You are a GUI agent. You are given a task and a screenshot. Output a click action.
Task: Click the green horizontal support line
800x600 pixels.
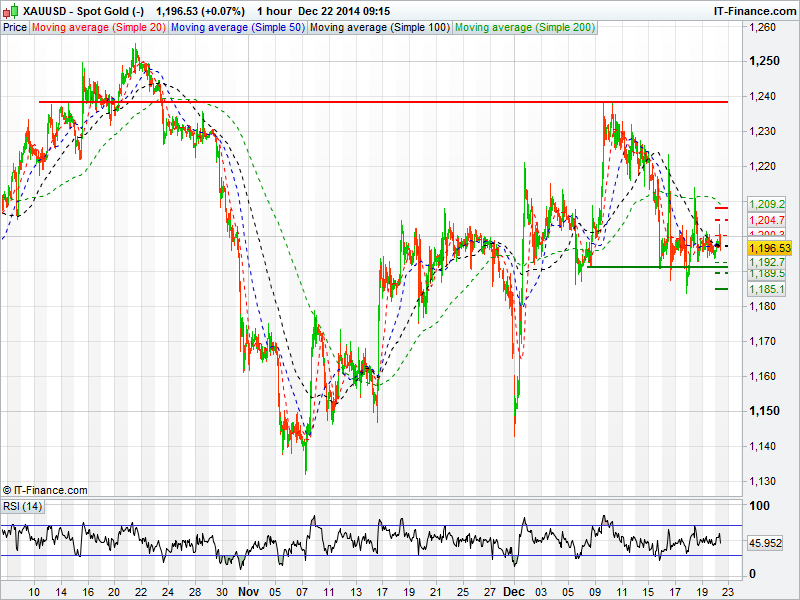coord(650,266)
